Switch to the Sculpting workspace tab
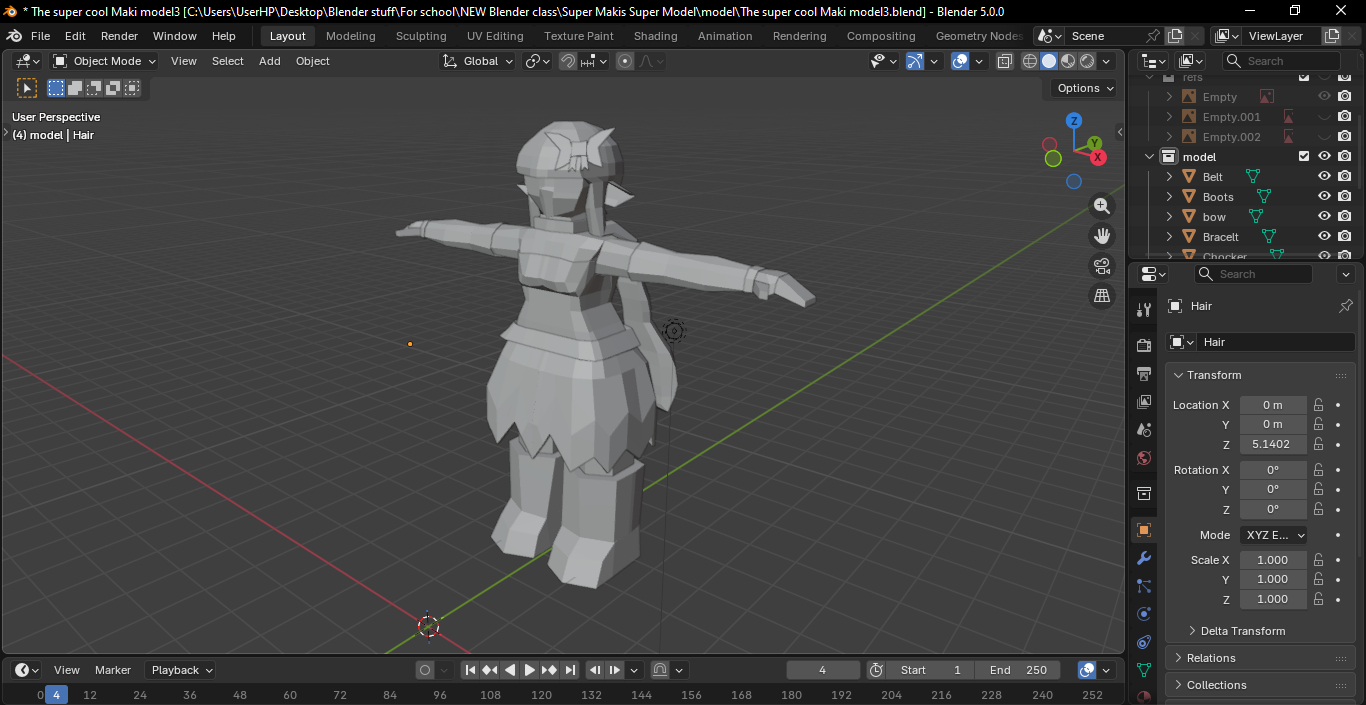1366x705 pixels. pyautogui.click(x=421, y=36)
